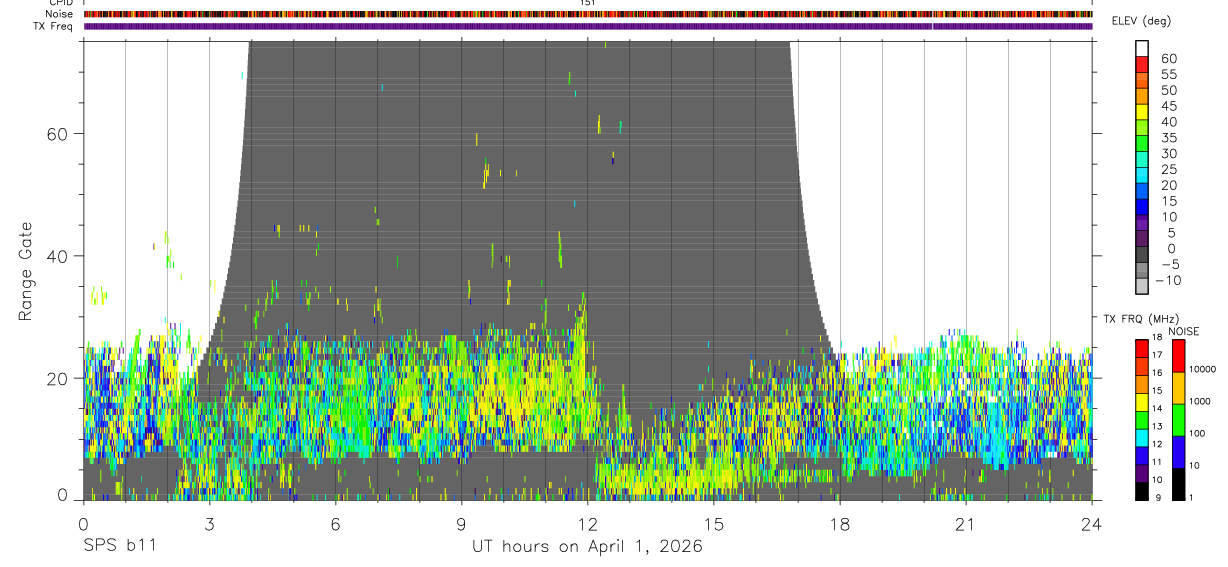
Task: Click the purple TX Freq strip above the plot
Action: tap(588, 26)
